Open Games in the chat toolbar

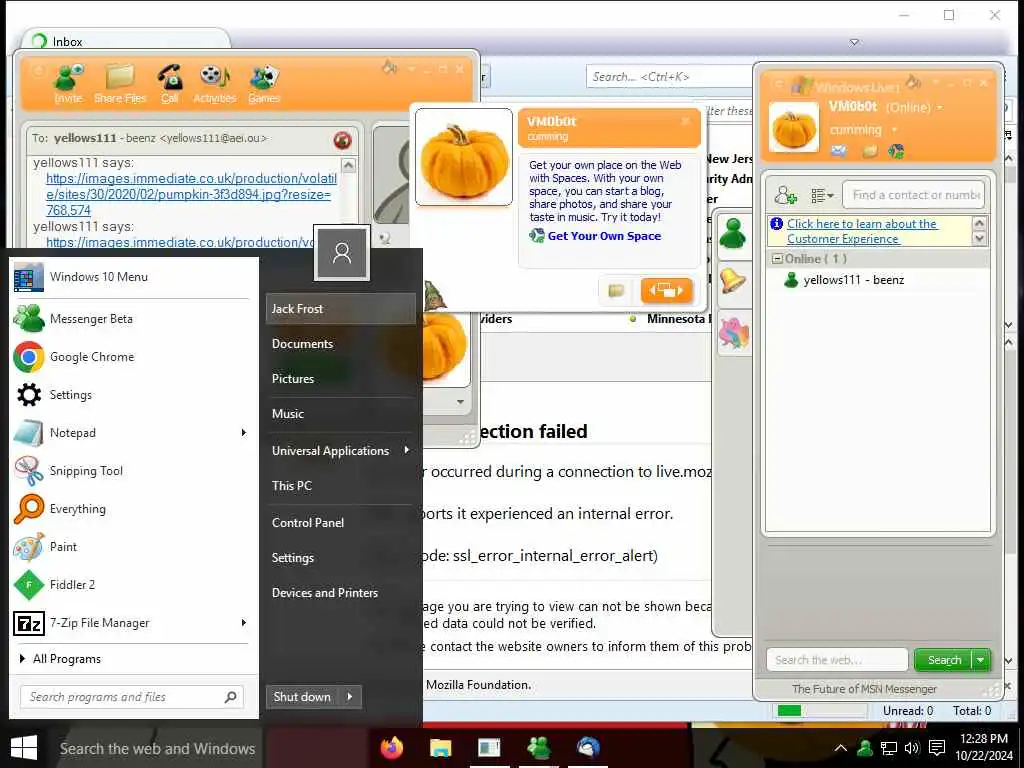tap(264, 84)
